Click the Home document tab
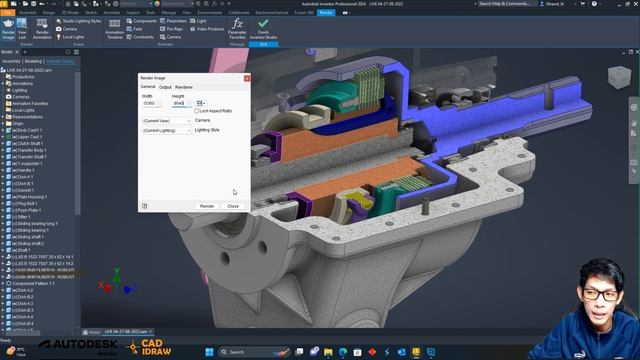 click(x=91, y=332)
